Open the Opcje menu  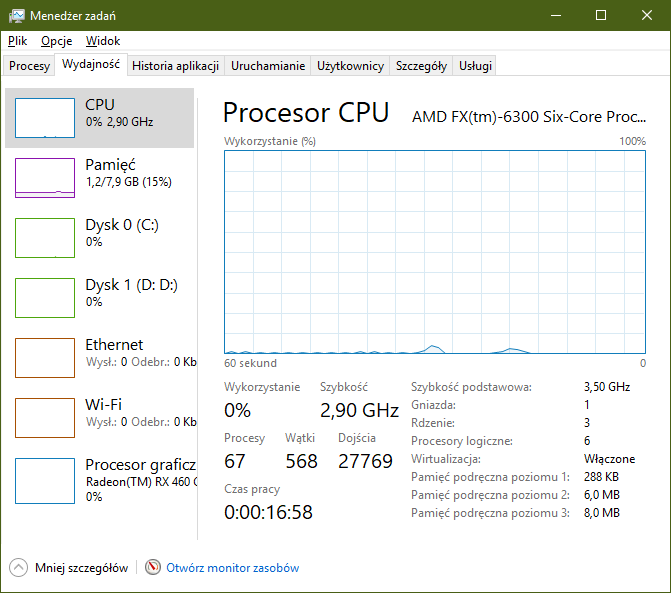56,41
